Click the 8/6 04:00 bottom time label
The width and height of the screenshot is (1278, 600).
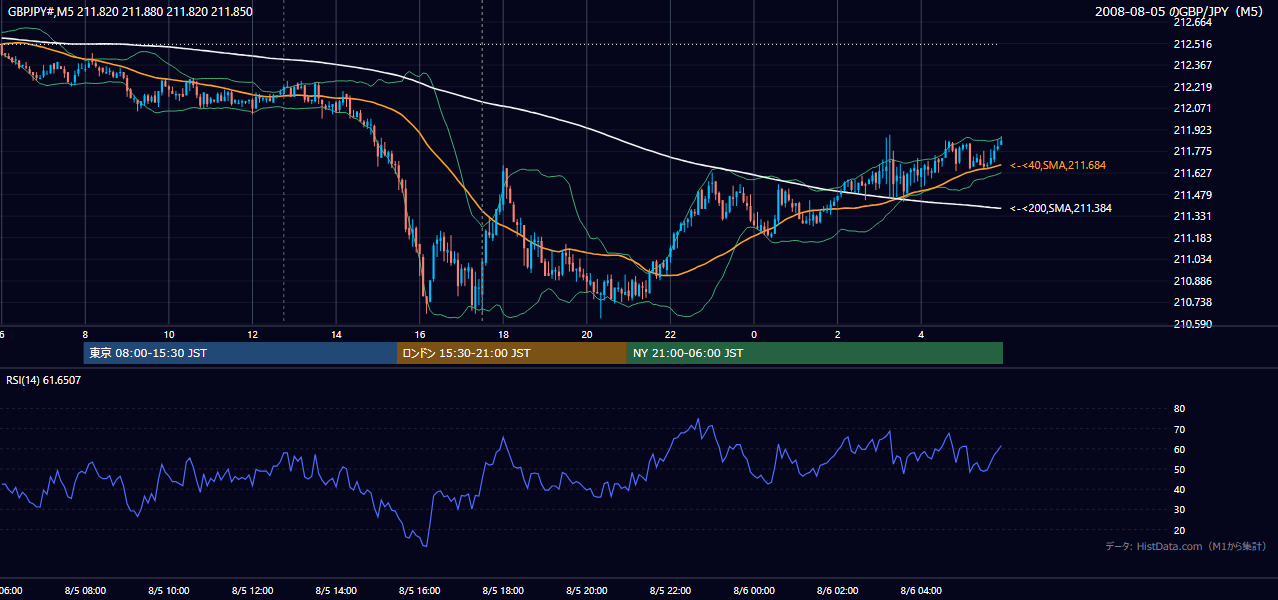(921, 590)
